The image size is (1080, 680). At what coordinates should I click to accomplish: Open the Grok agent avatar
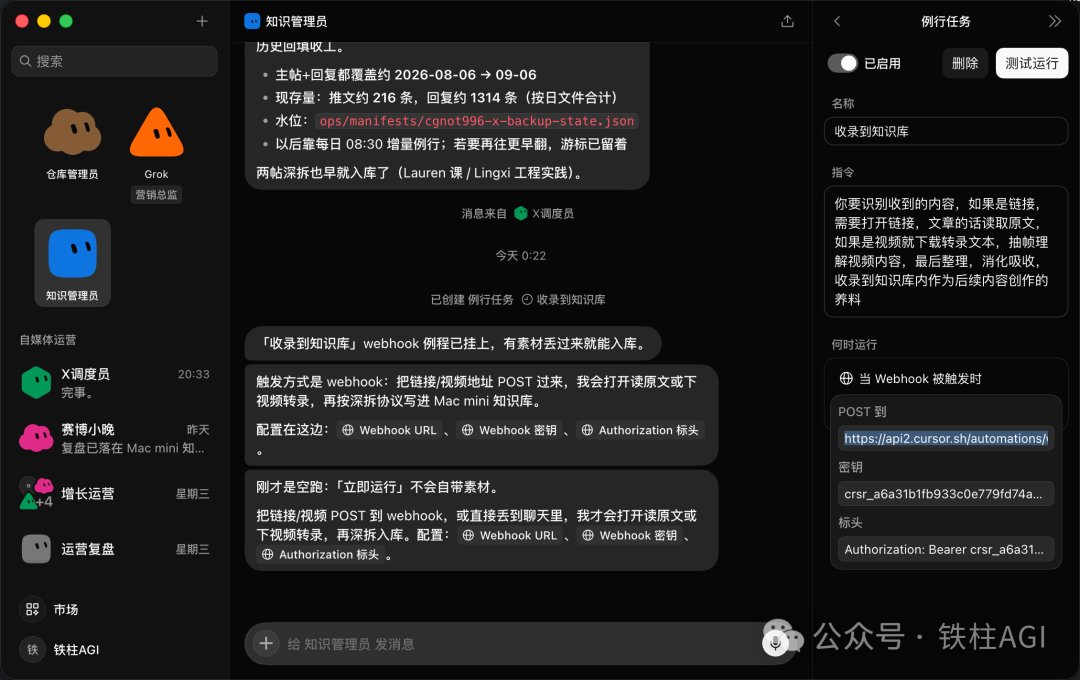[x=156, y=132]
